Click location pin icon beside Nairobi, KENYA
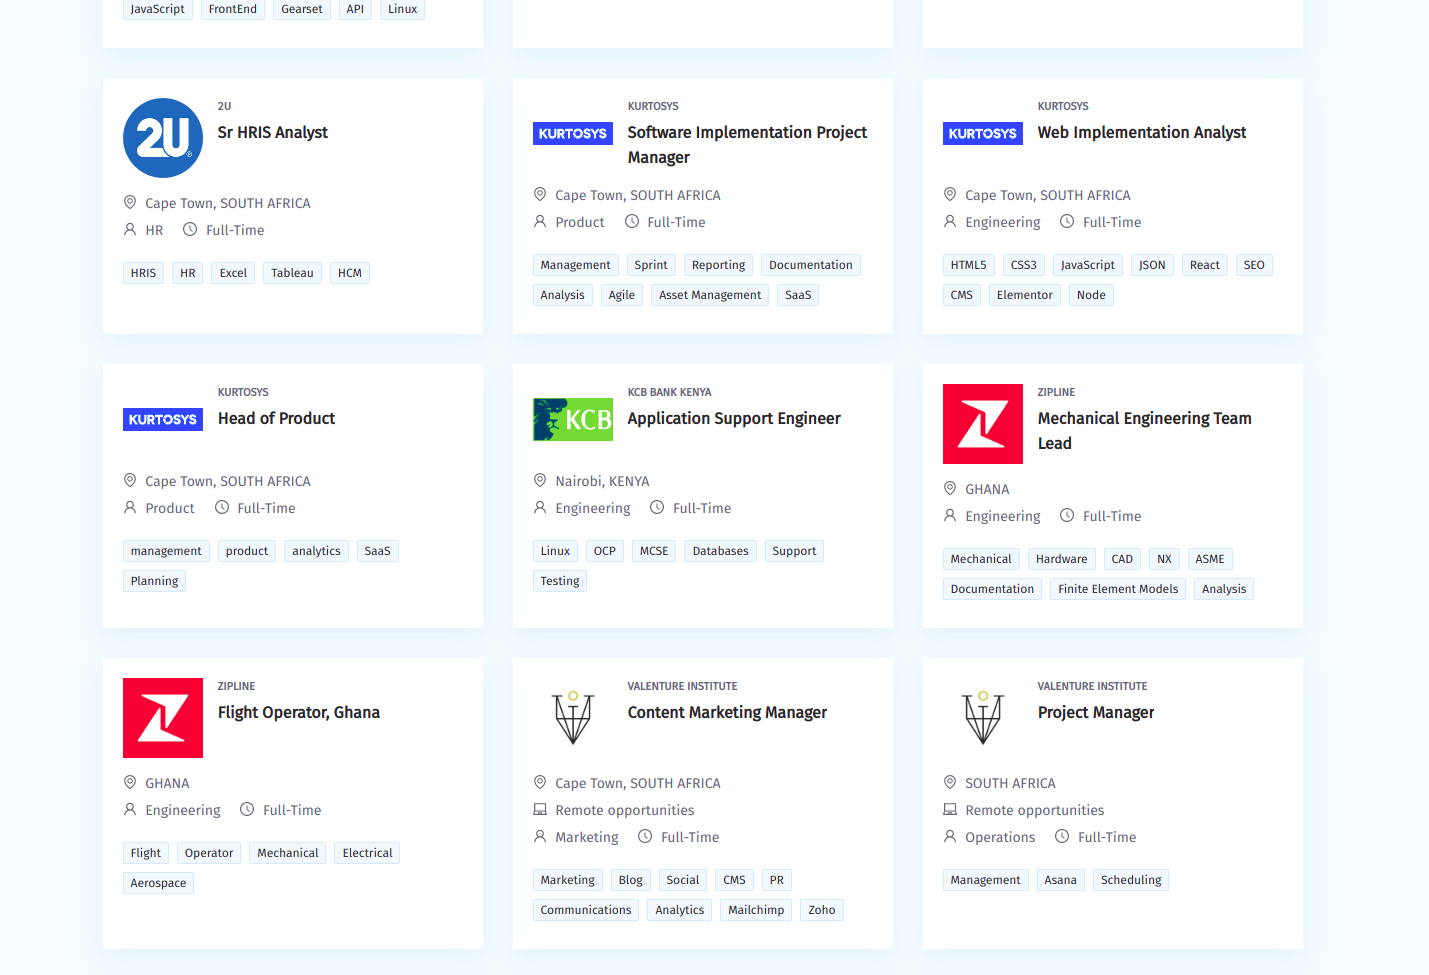 click(x=540, y=480)
